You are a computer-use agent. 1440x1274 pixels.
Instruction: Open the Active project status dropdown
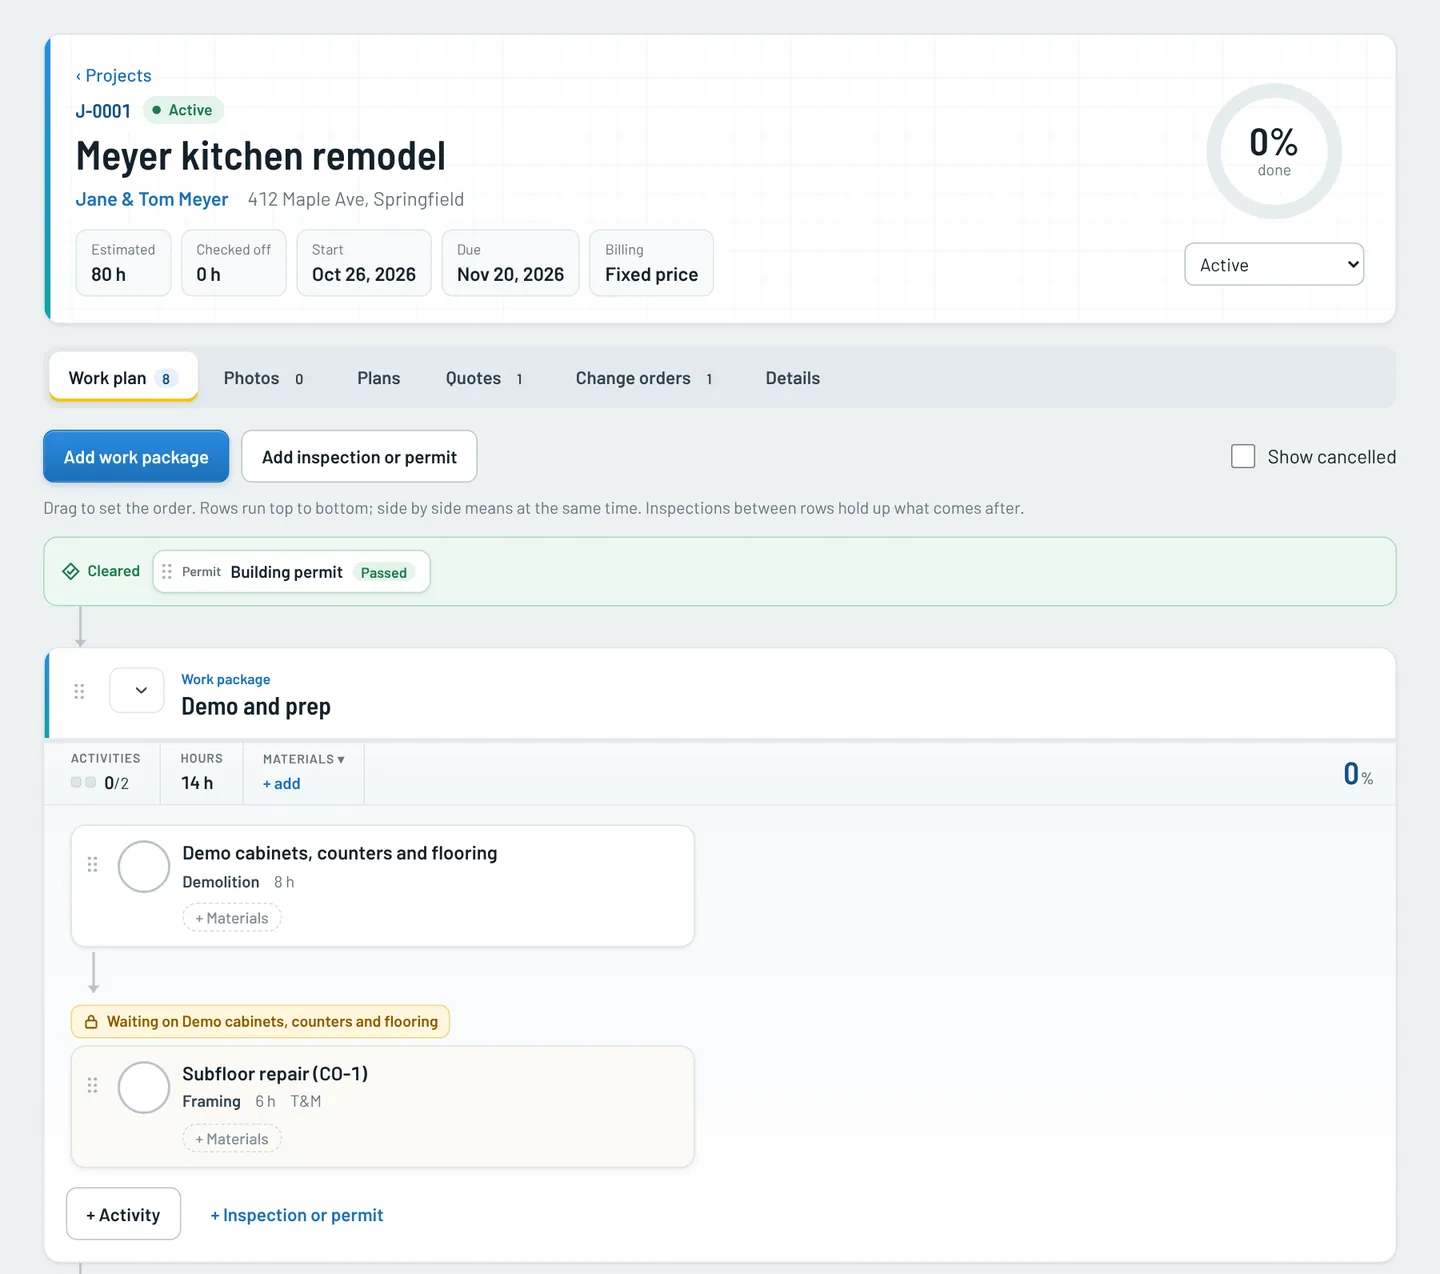pos(1274,264)
